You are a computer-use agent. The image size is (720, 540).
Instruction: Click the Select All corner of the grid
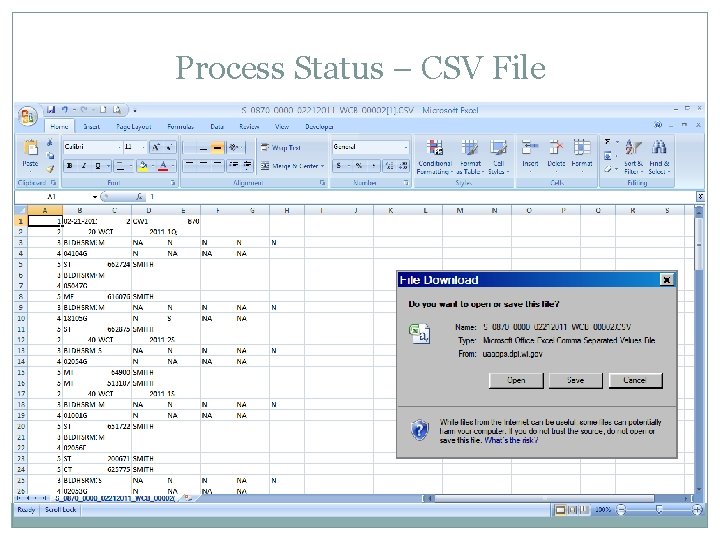coord(21,210)
